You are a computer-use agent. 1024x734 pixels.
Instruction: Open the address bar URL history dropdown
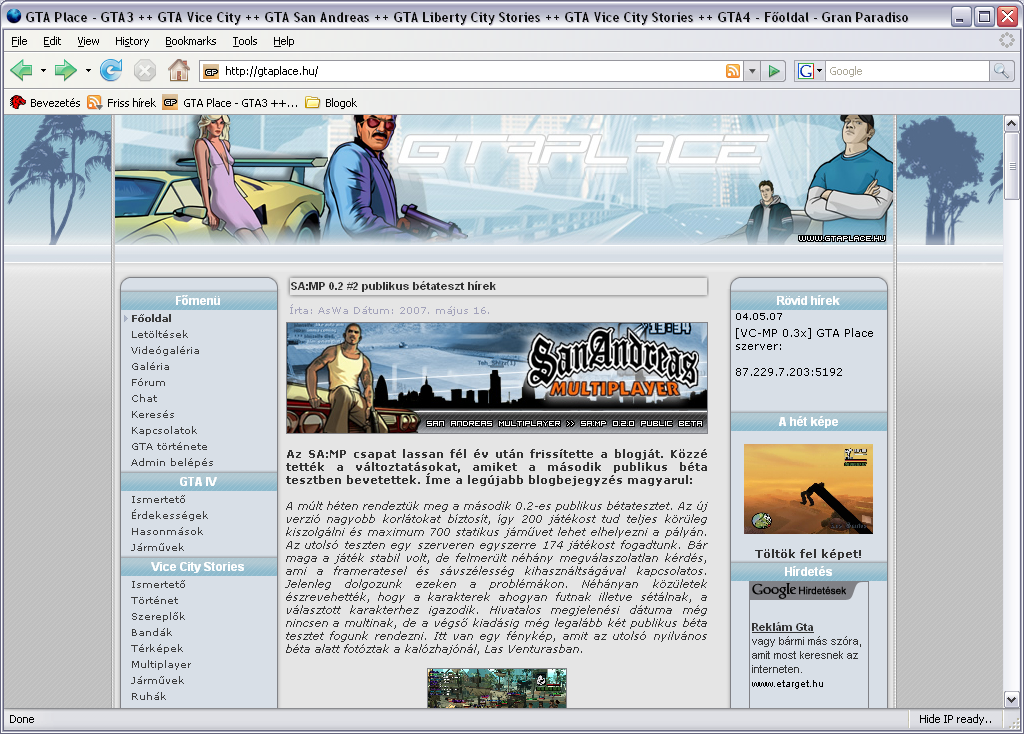(752, 71)
